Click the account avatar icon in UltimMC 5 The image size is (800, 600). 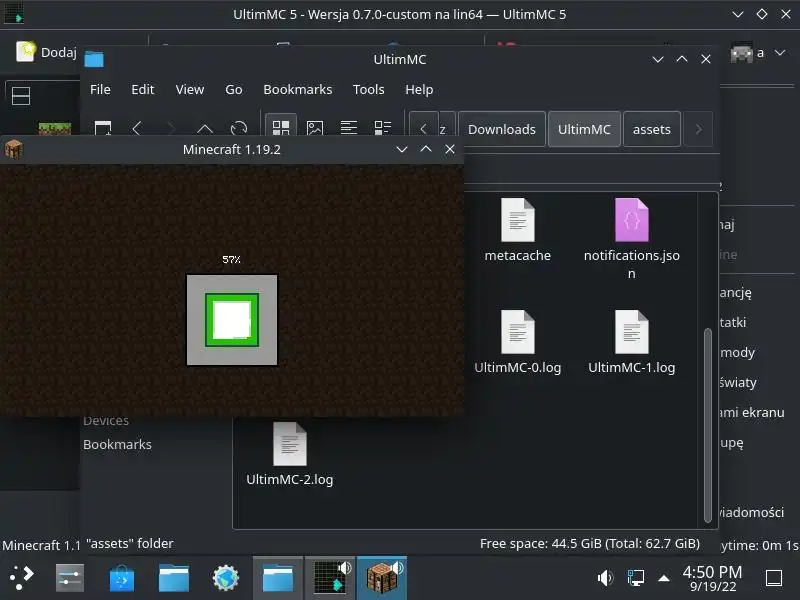point(741,53)
